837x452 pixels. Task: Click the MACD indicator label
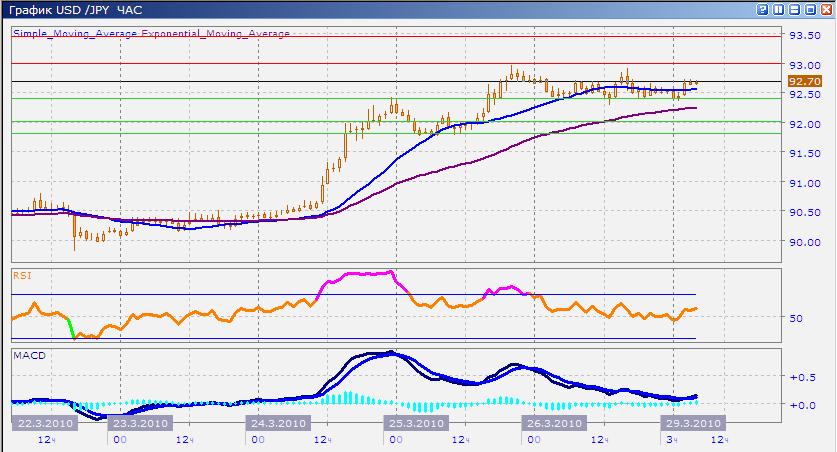(x=26, y=354)
